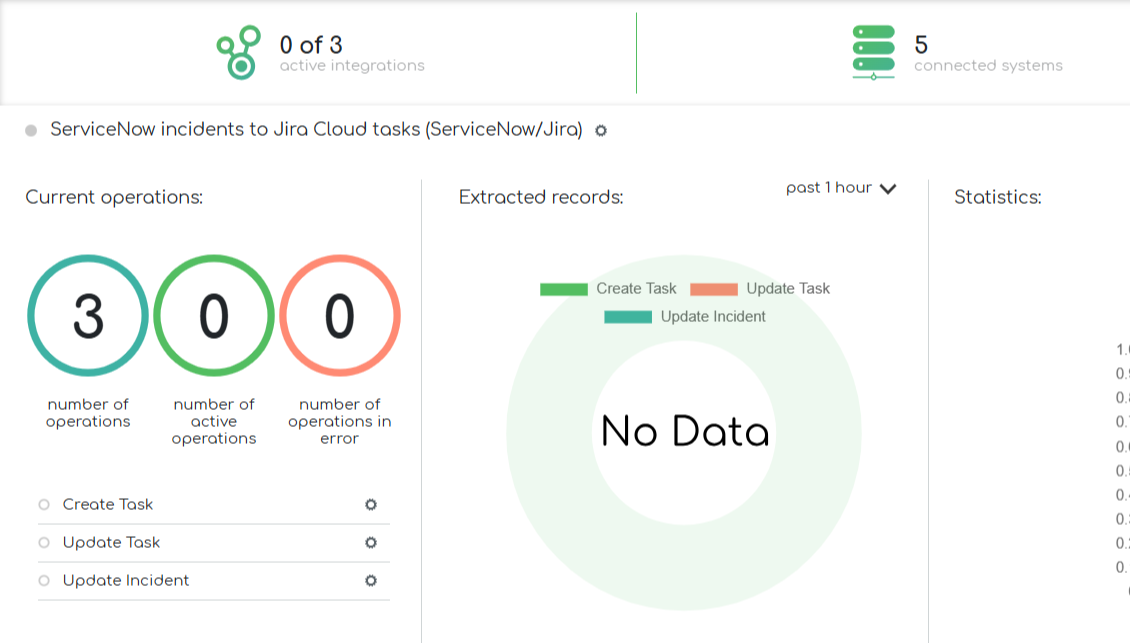The width and height of the screenshot is (1130, 643).
Task: Toggle the Update Task status circle
Action: (44, 543)
